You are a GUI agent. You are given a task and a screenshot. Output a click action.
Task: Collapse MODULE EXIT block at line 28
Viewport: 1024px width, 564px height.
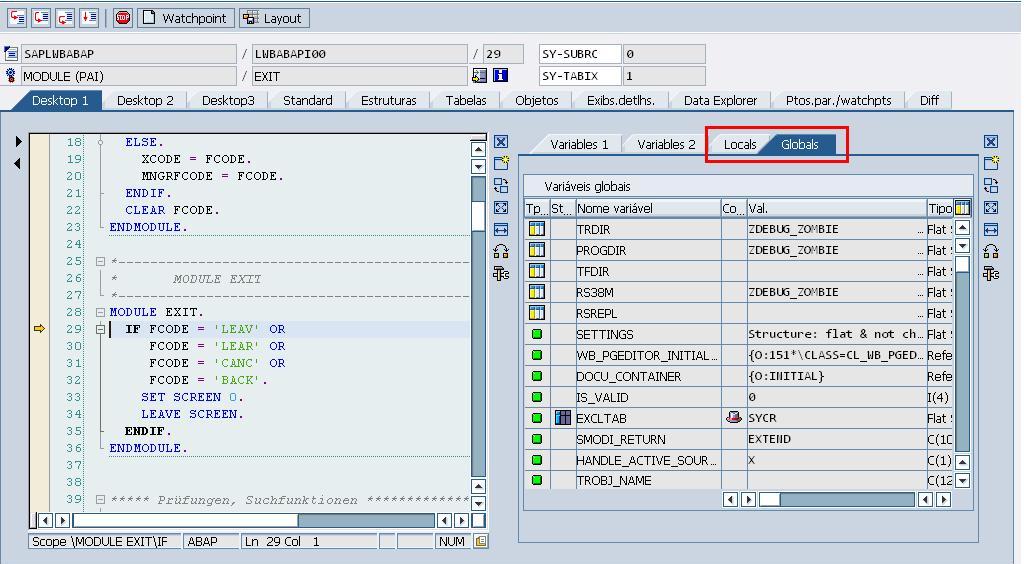[x=101, y=312]
